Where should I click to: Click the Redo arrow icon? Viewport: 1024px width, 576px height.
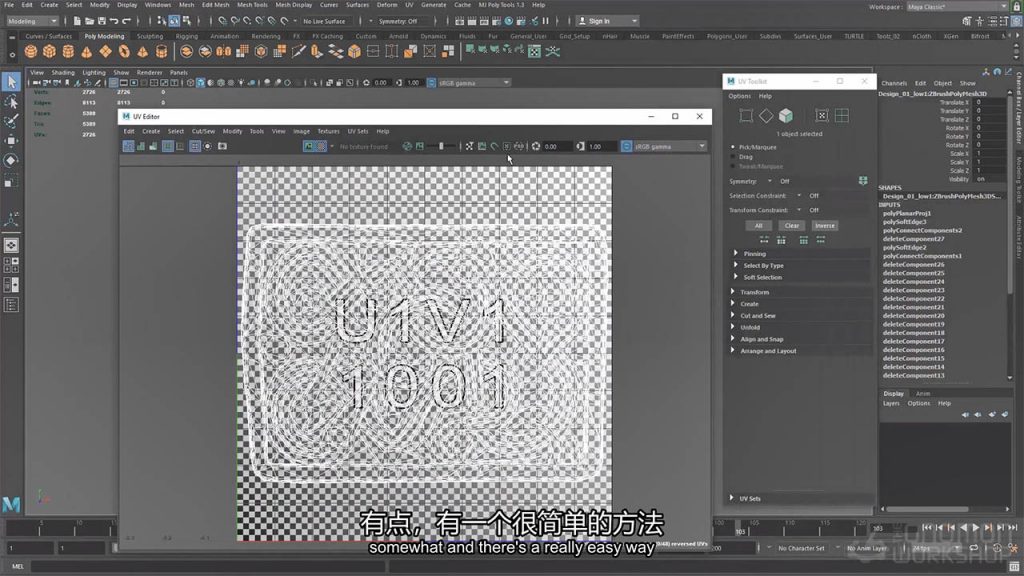[x=126, y=21]
